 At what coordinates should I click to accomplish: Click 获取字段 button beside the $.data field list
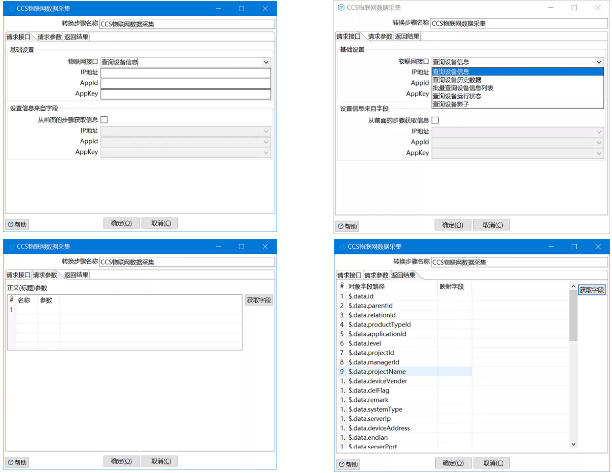tap(591, 289)
